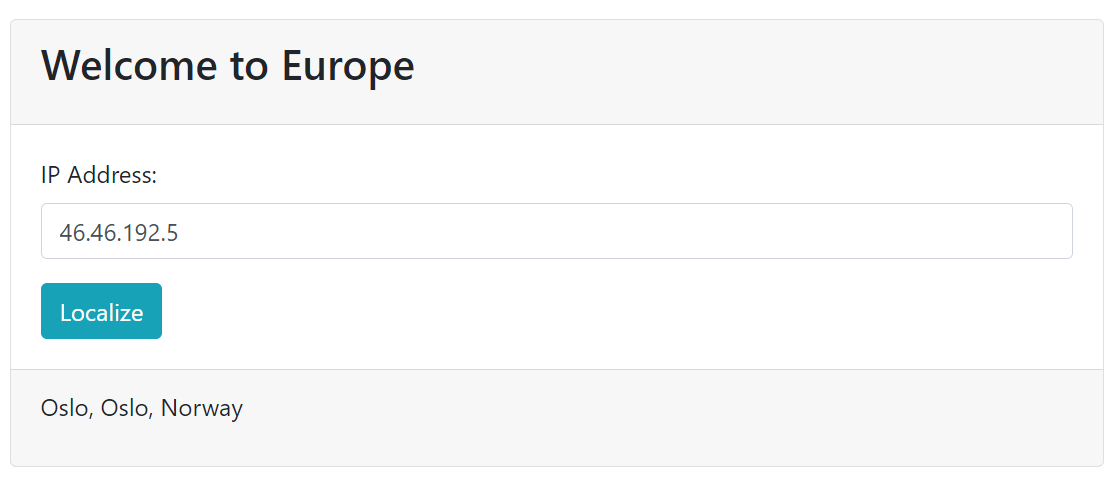Focus the IP Address input field
This screenshot has width=1111, height=486.
click(556, 232)
